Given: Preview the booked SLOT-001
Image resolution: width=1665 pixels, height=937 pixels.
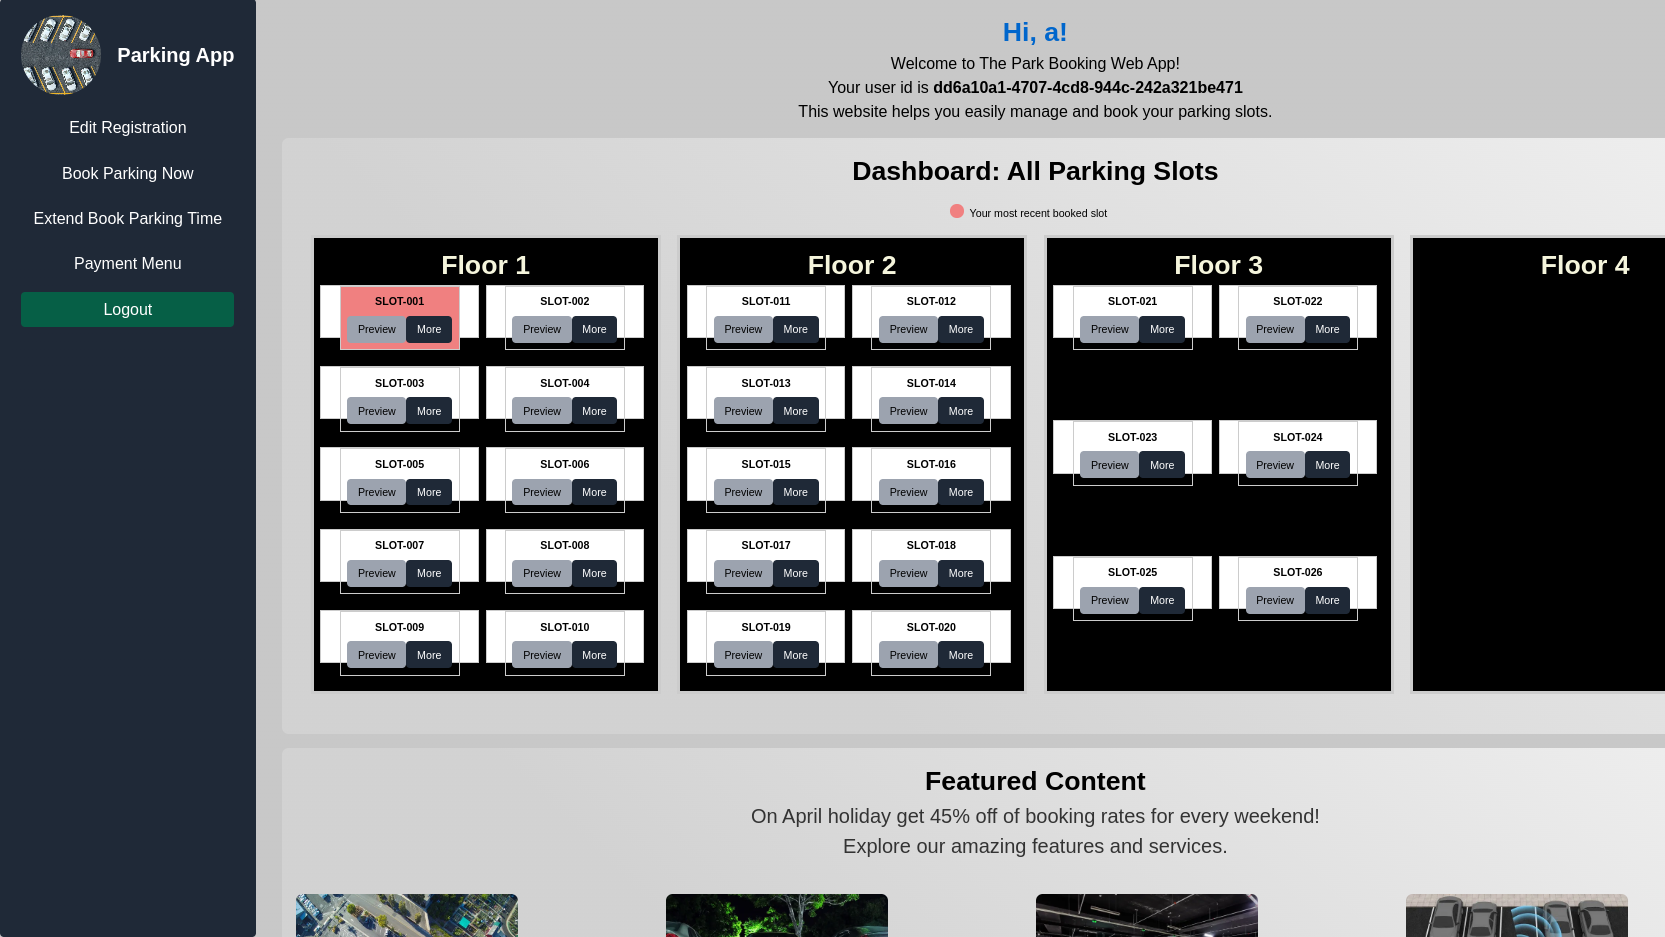Looking at the screenshot, I should pyautogui.click(x=376, y=330).
